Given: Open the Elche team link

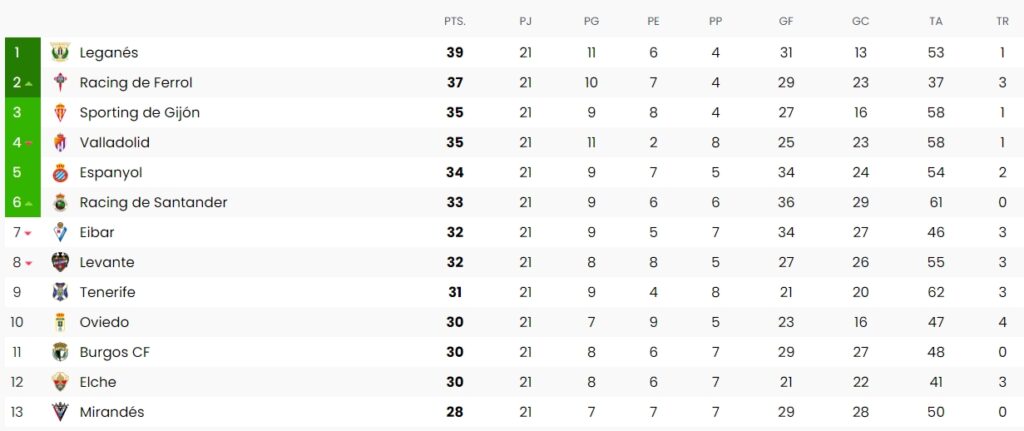Looking at the screenshot, I should 98,382.
